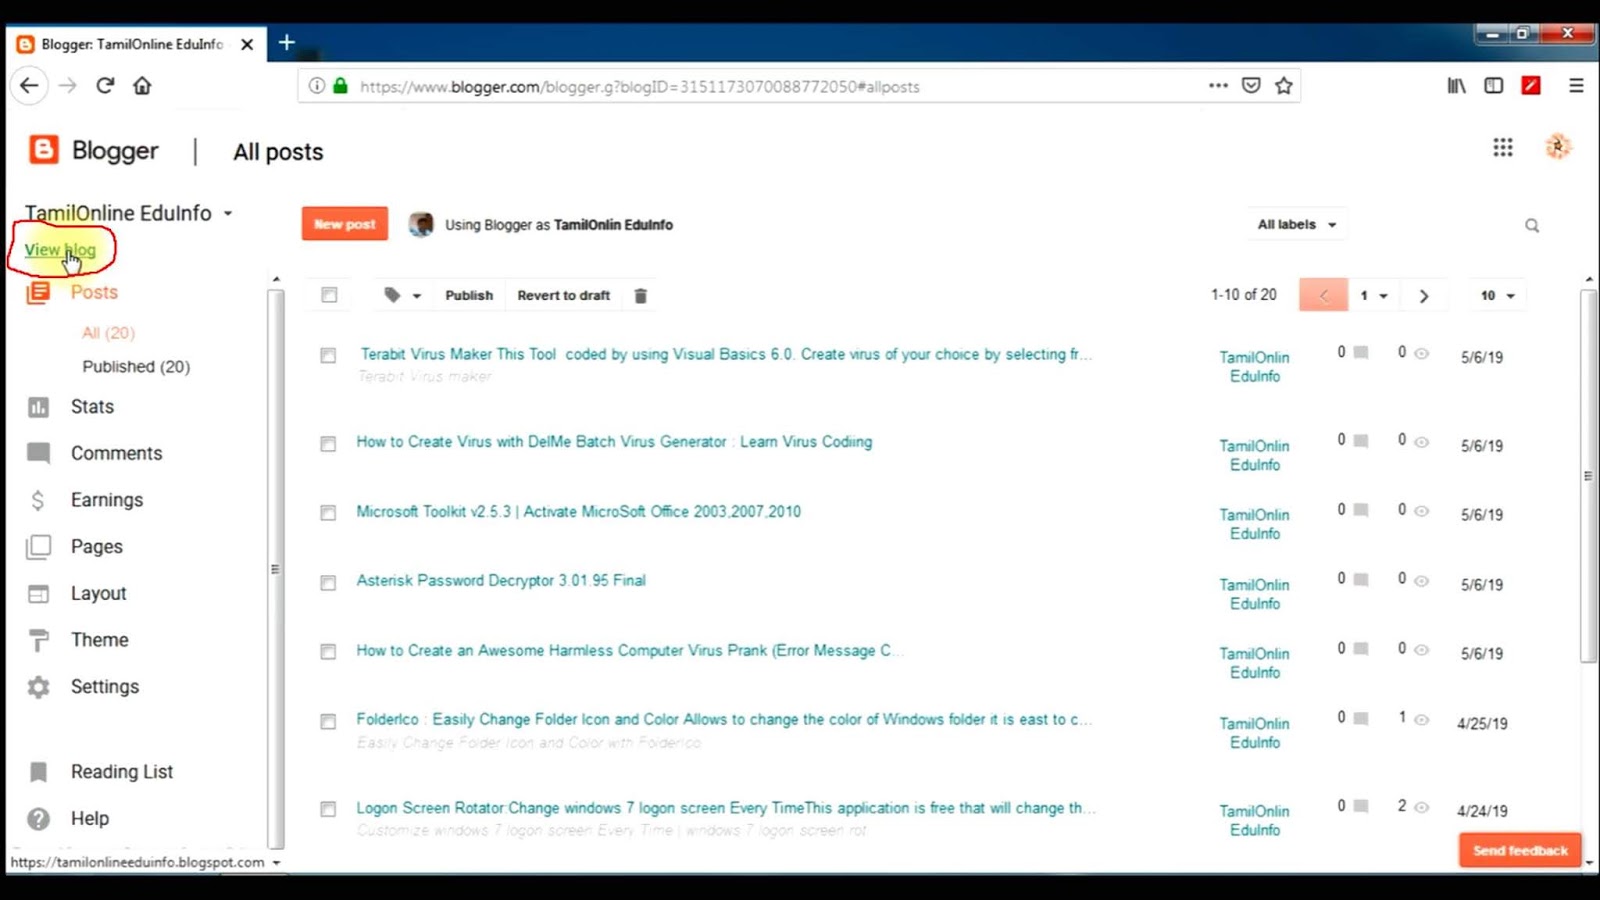Open the Microsoft Toolkit v2.5.3 post link

click(579, 512)
